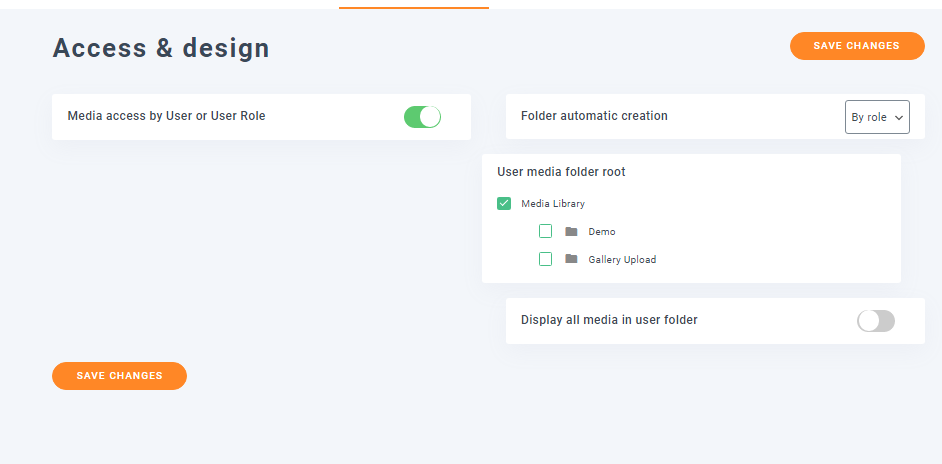The image size is (942, 464).
Task: Uncheck the Media Library checkbox
Action: (504, 203)
